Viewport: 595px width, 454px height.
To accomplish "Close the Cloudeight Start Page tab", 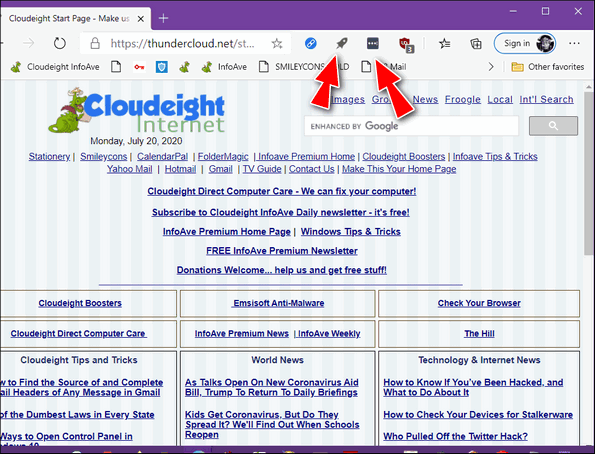I will pos(141,19).
